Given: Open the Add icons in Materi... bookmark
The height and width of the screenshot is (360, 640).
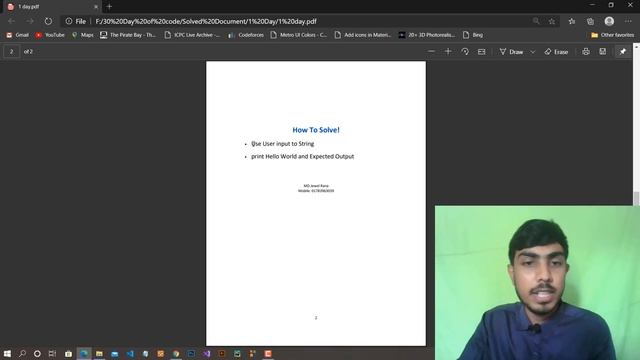Looking at the screenshot, I should coord(362,35).
